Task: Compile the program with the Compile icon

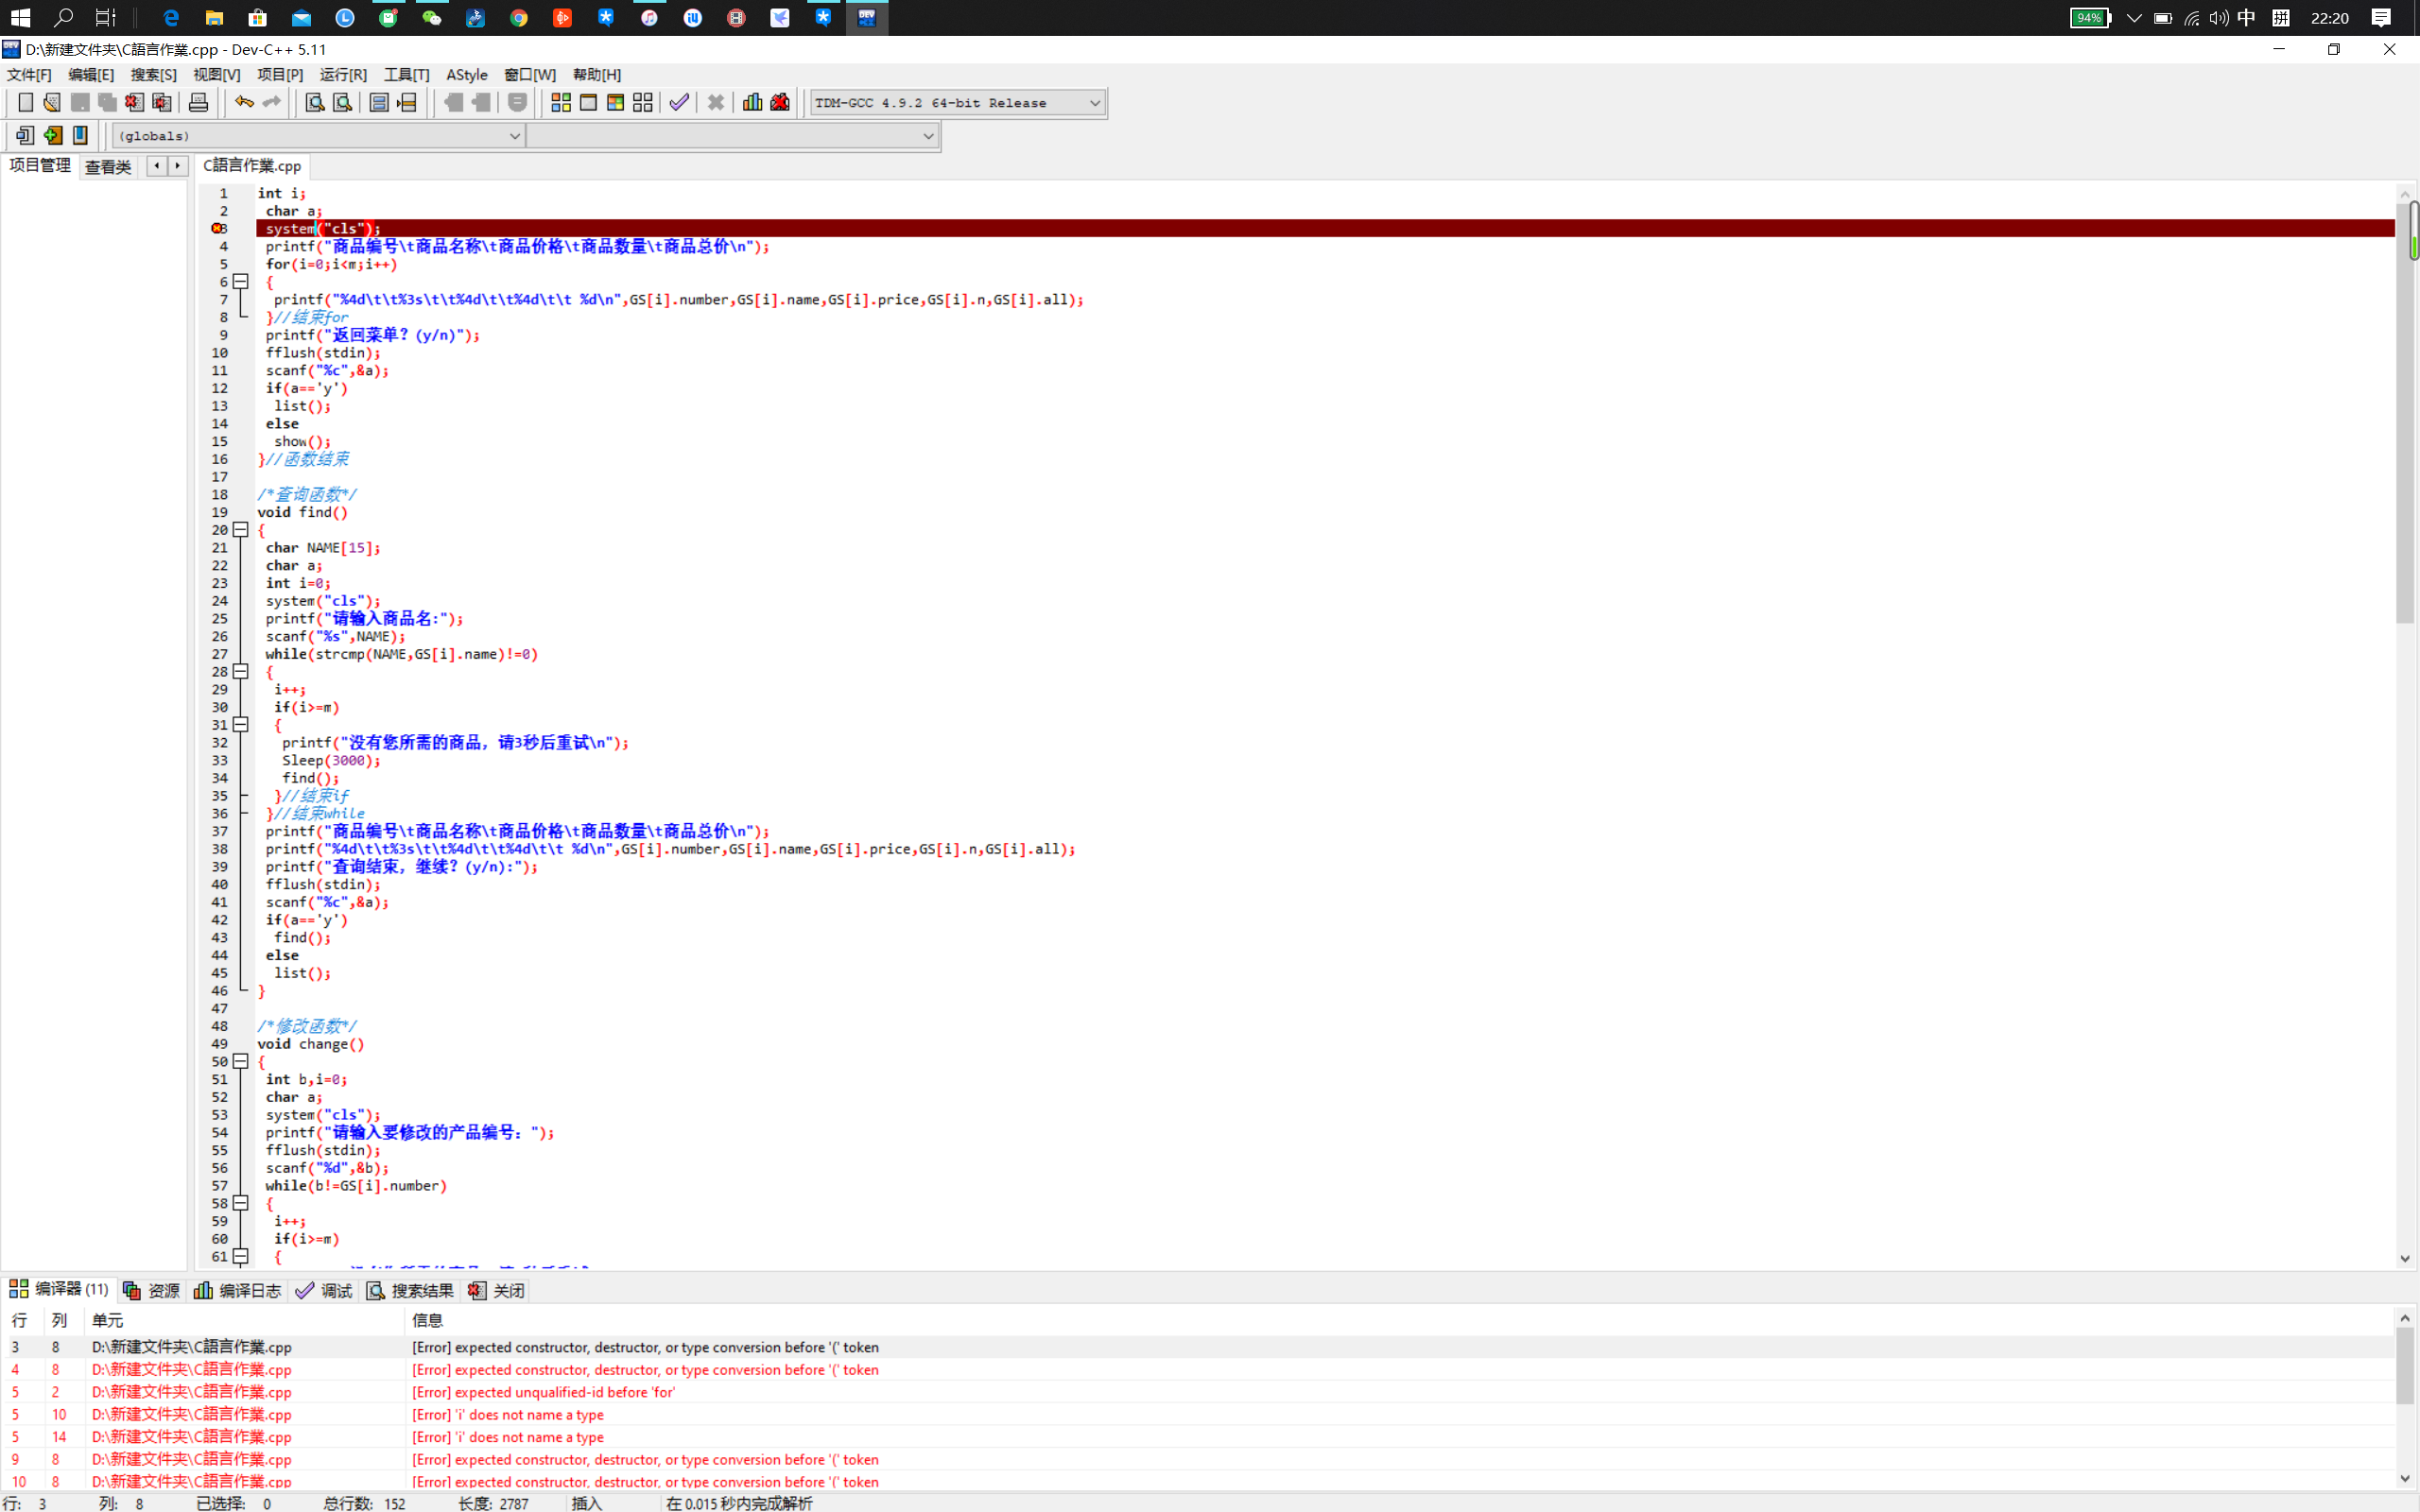Action: 561,102
